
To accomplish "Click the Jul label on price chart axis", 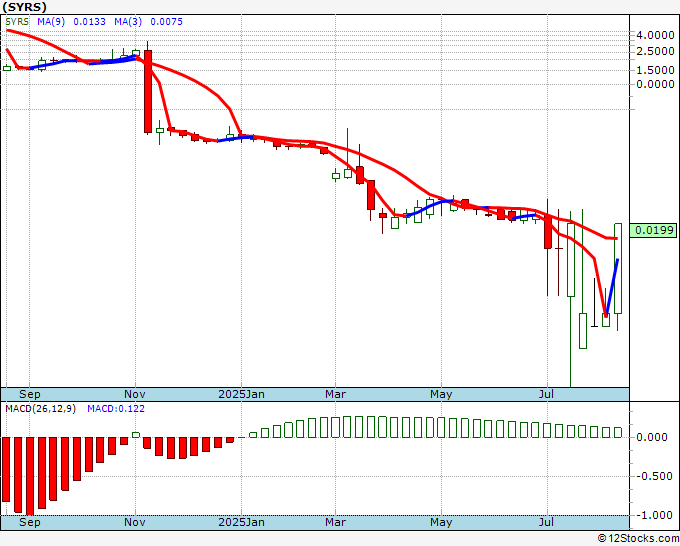I will pos(546,394).
